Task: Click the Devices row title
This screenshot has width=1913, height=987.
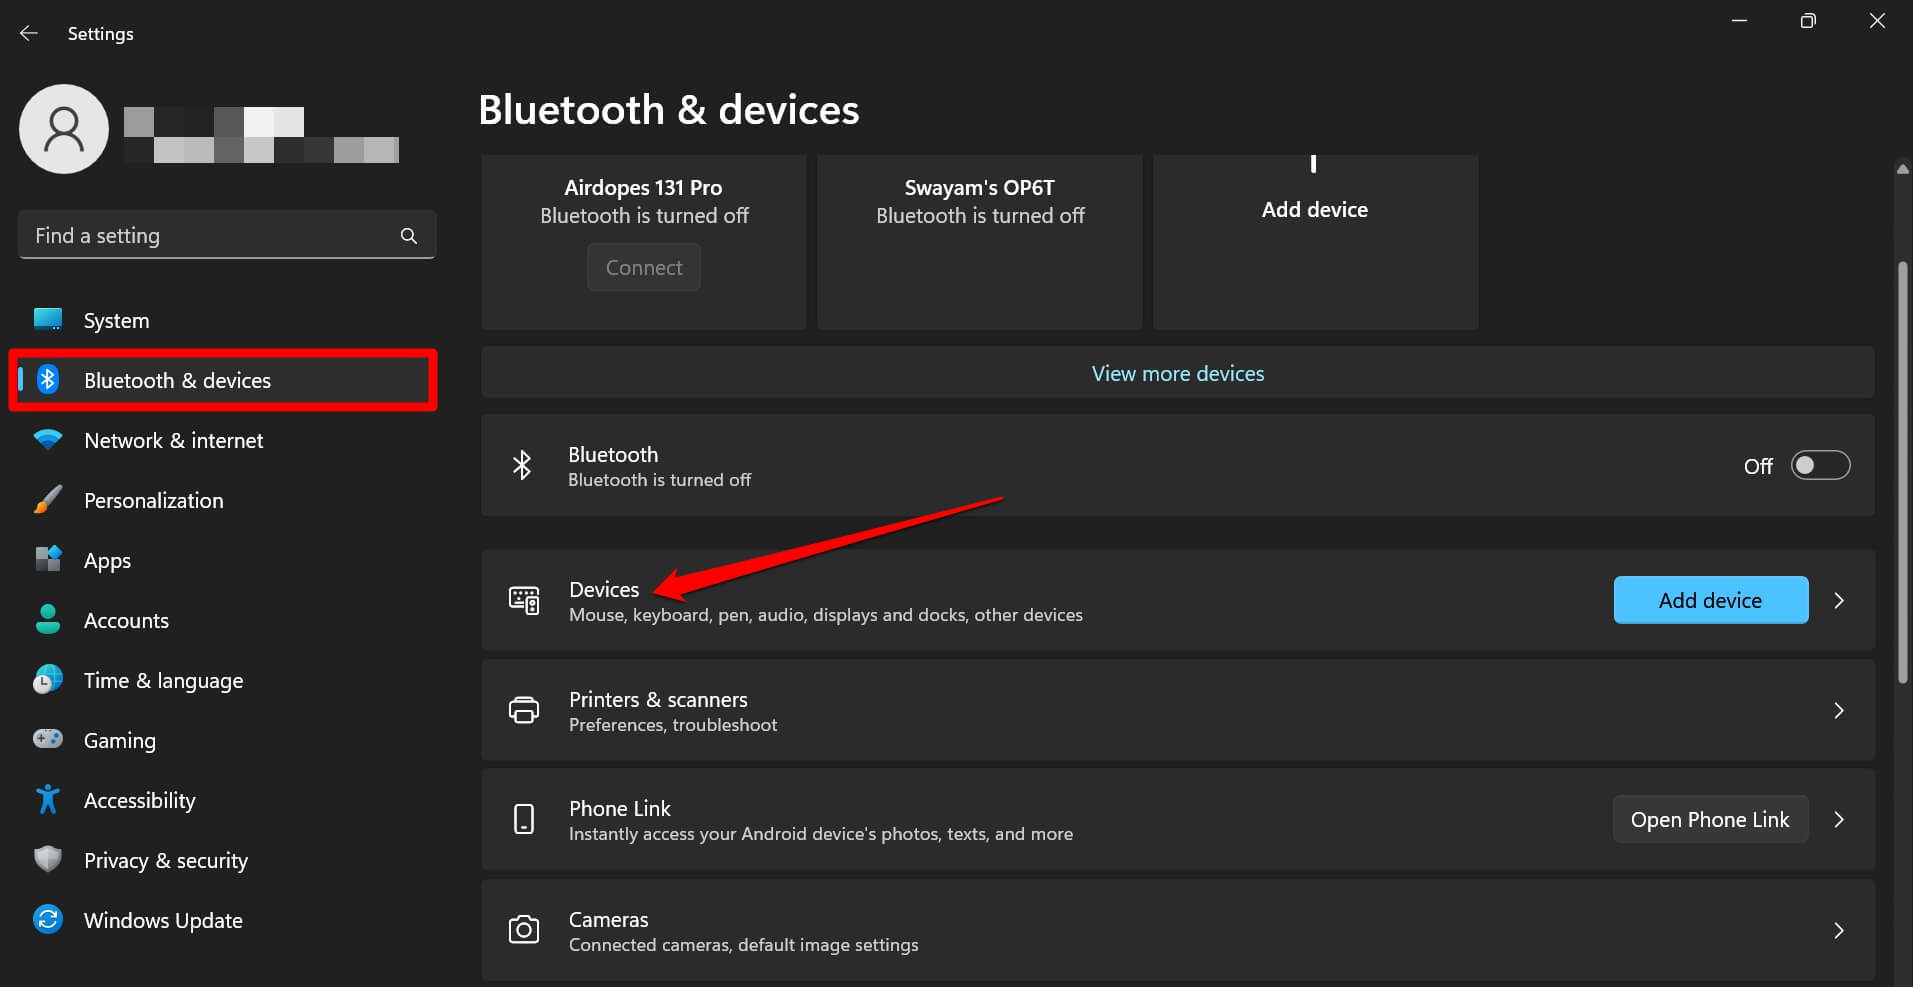Action: [604, 589]
